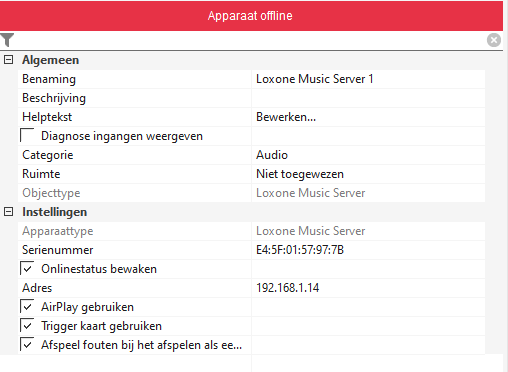The height and width of the screenshot is (372, 508).
Task: Select the Helptekst property label
Action: click(47, 117)
